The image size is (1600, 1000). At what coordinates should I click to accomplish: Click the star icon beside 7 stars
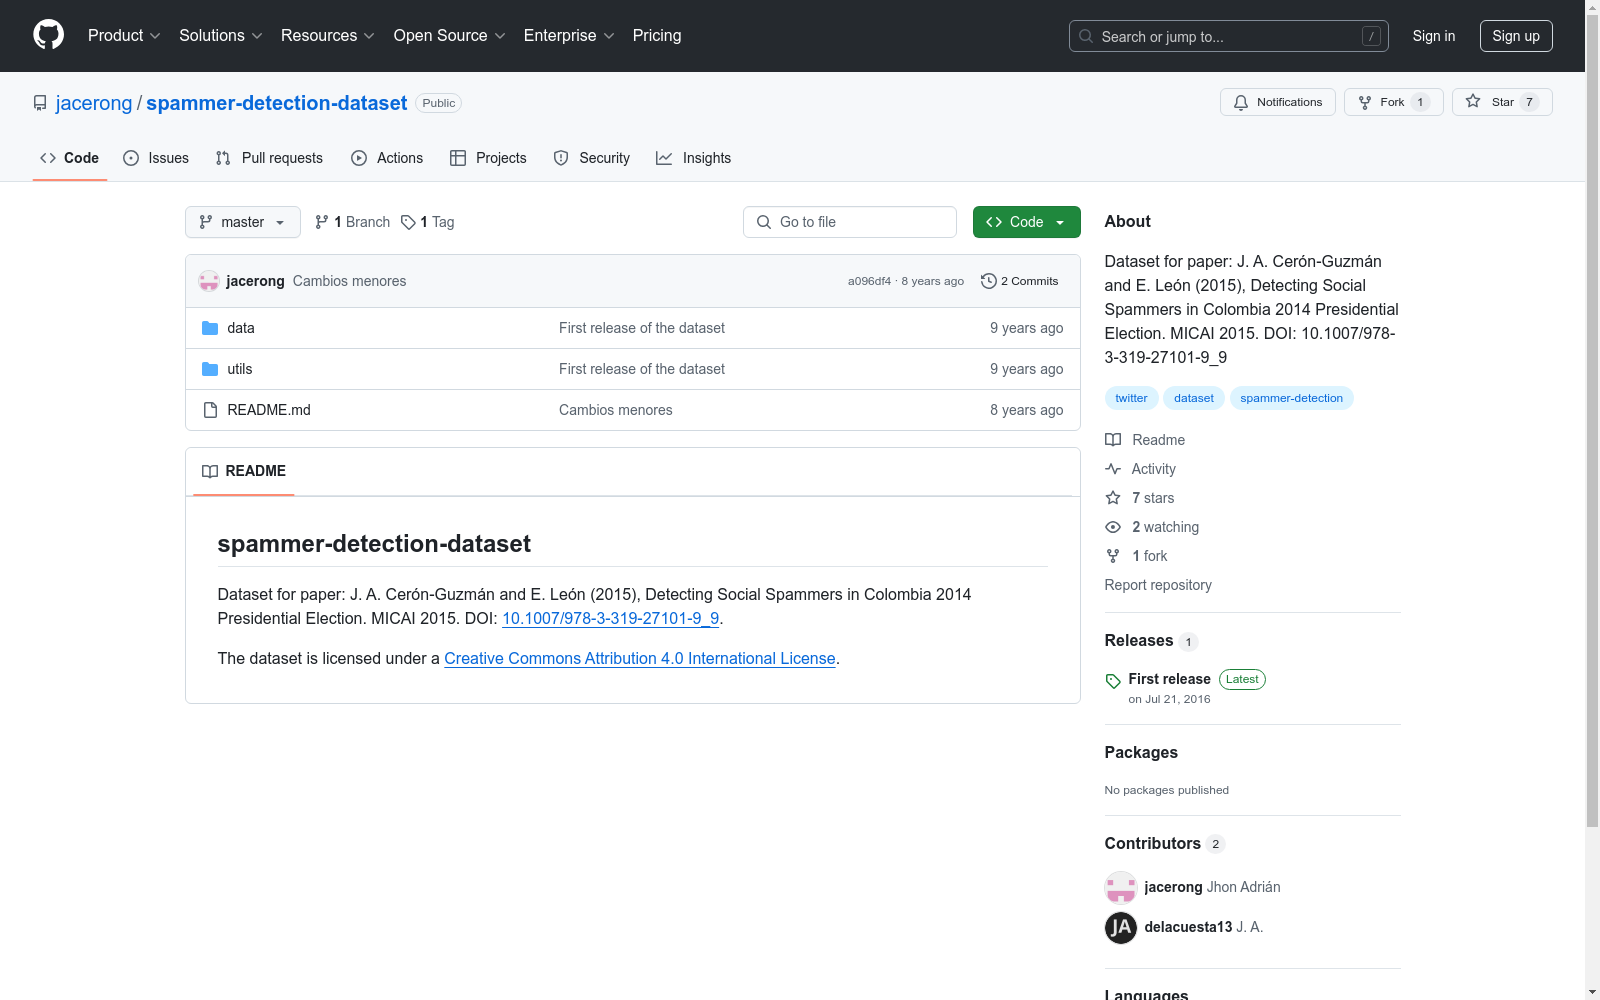(x=1113, y=498)
